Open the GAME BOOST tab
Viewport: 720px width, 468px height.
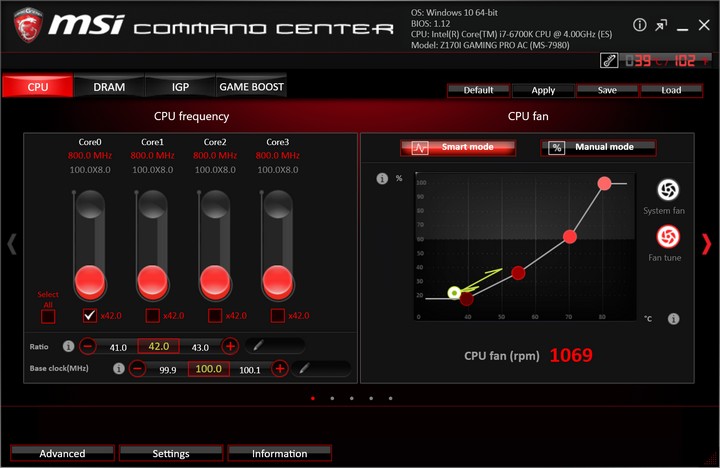pyautogui.click(x=251, y=86)
